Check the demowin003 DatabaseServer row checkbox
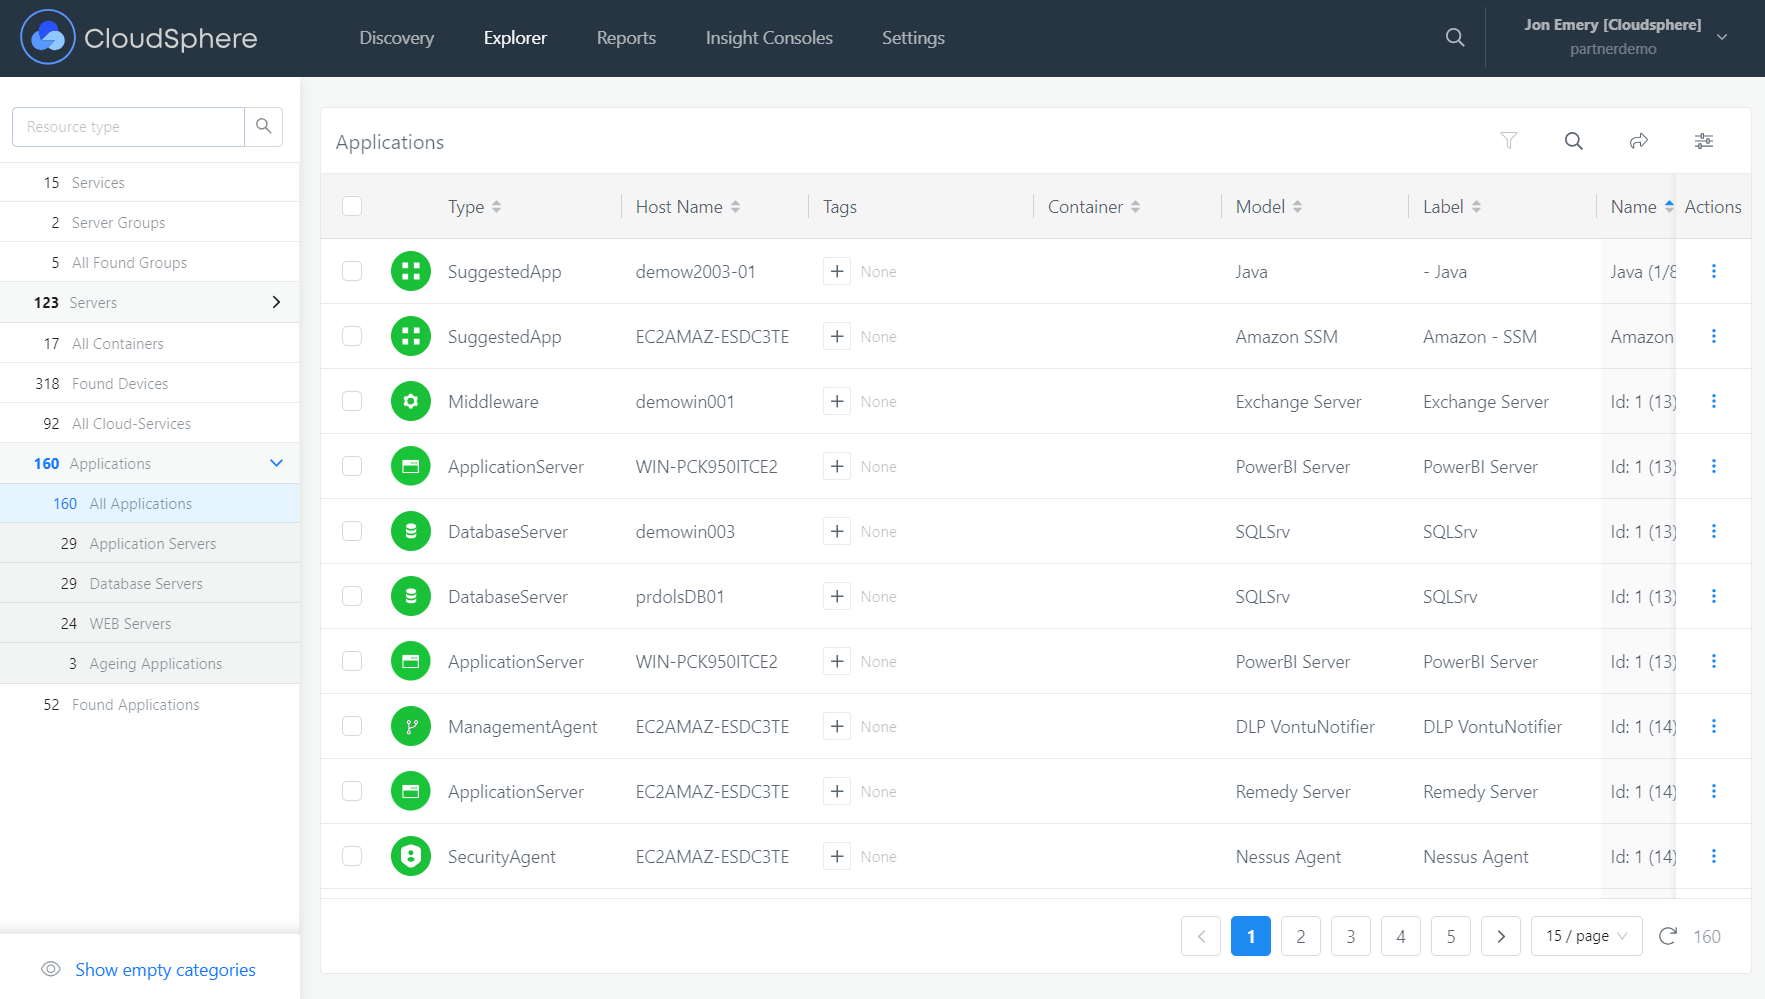The width and height of the screenshot is (1765, 999). click(x=352, y=531)
